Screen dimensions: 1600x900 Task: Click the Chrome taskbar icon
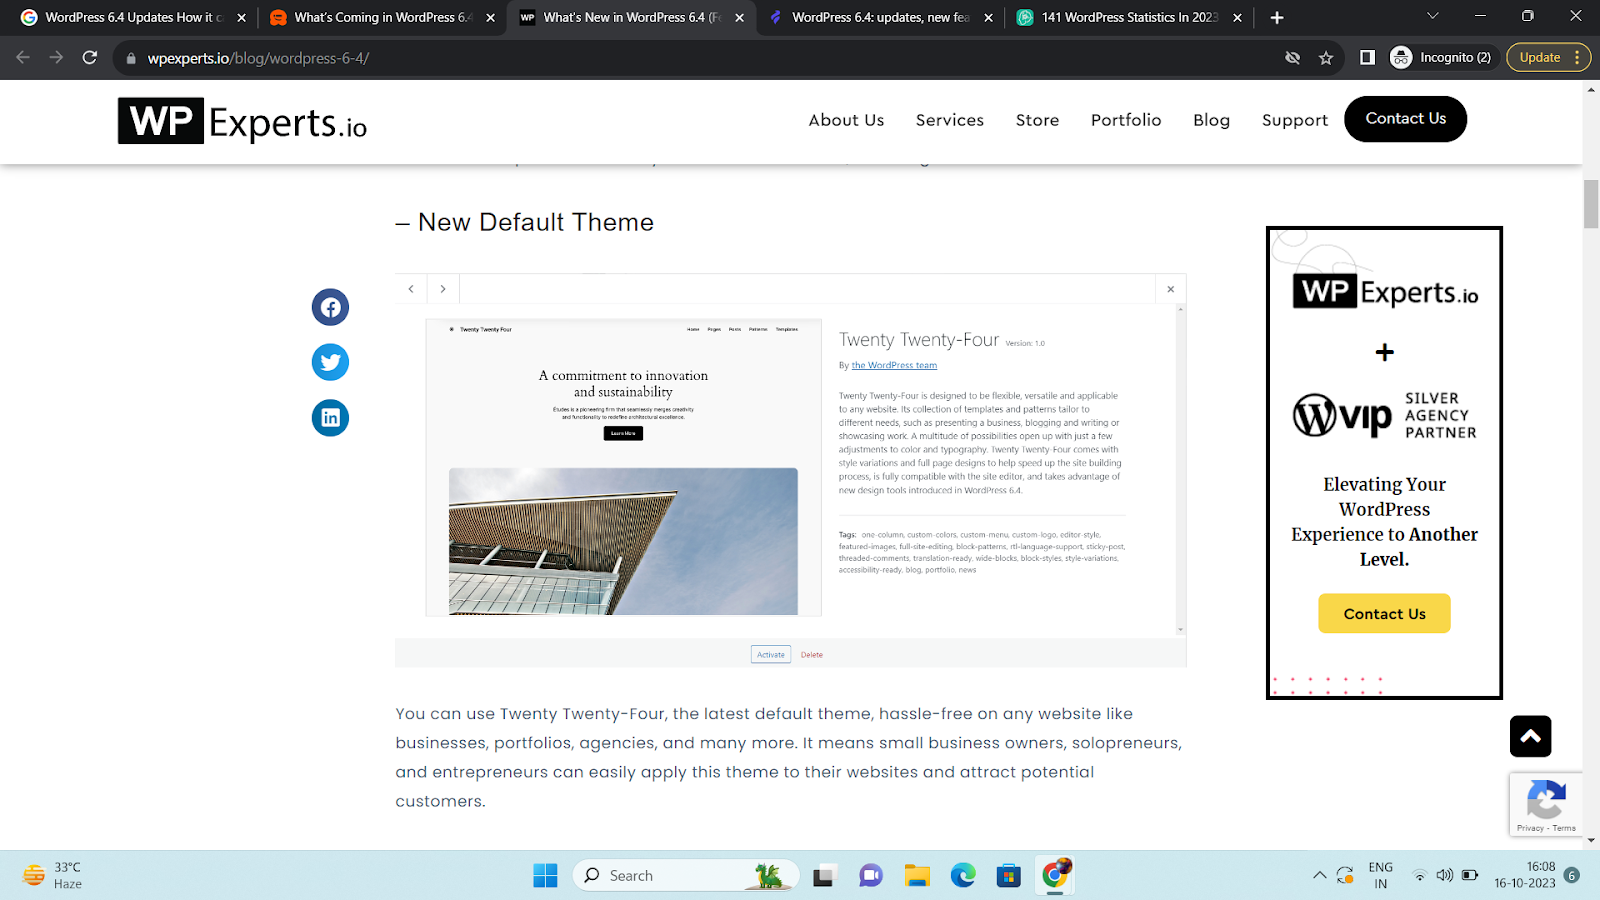tap(1055, 876)
